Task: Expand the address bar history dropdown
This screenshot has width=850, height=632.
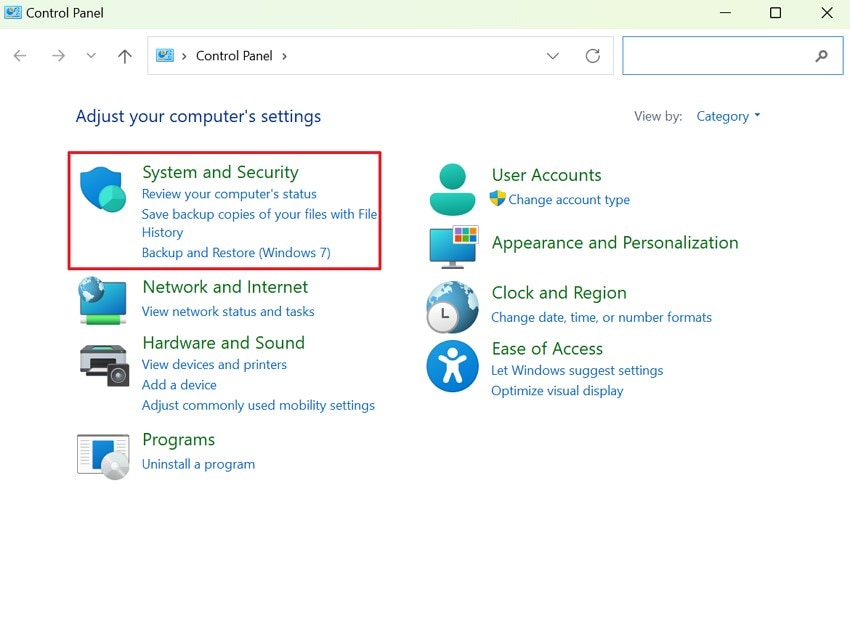Action: point(552,56)
